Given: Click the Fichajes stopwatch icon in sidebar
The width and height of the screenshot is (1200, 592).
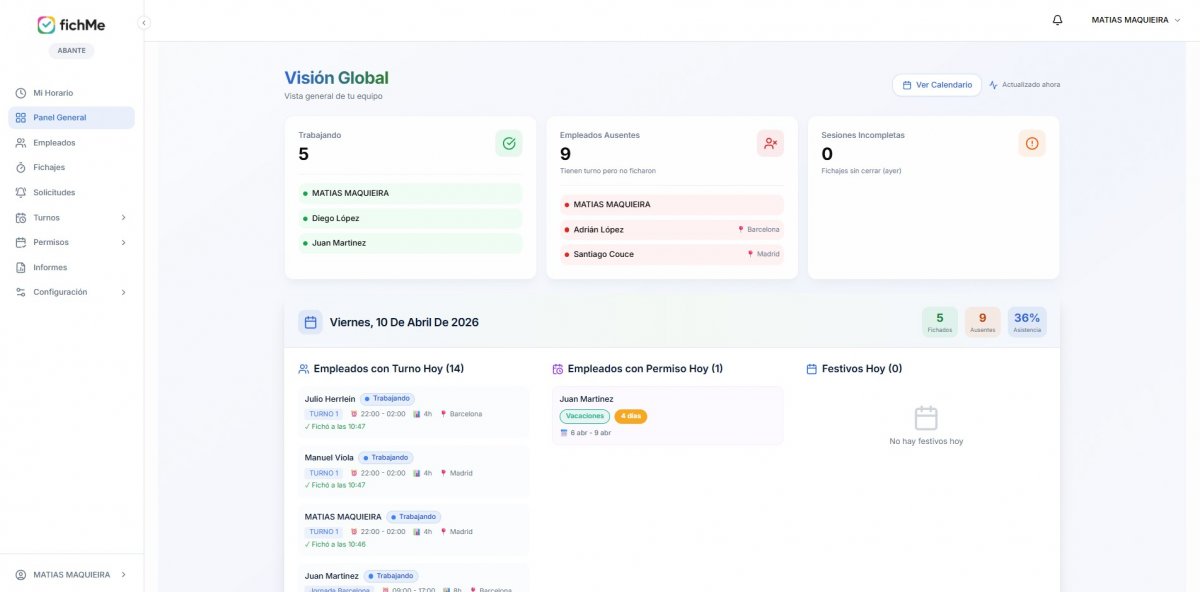Looking at the screenshot, I should click(21, 168).
